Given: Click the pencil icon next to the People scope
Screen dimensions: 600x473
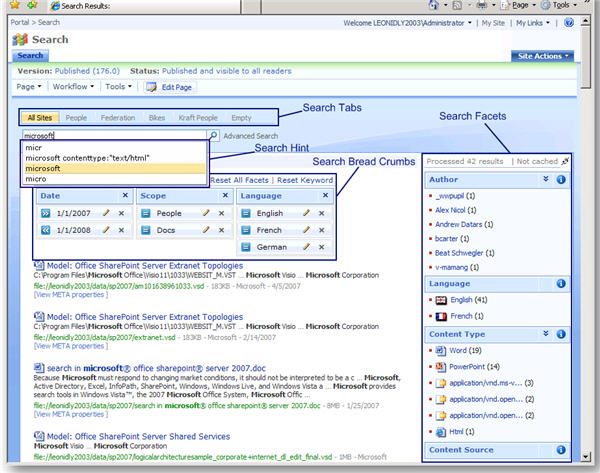Looking at the screenshot, I should [205, 214].
